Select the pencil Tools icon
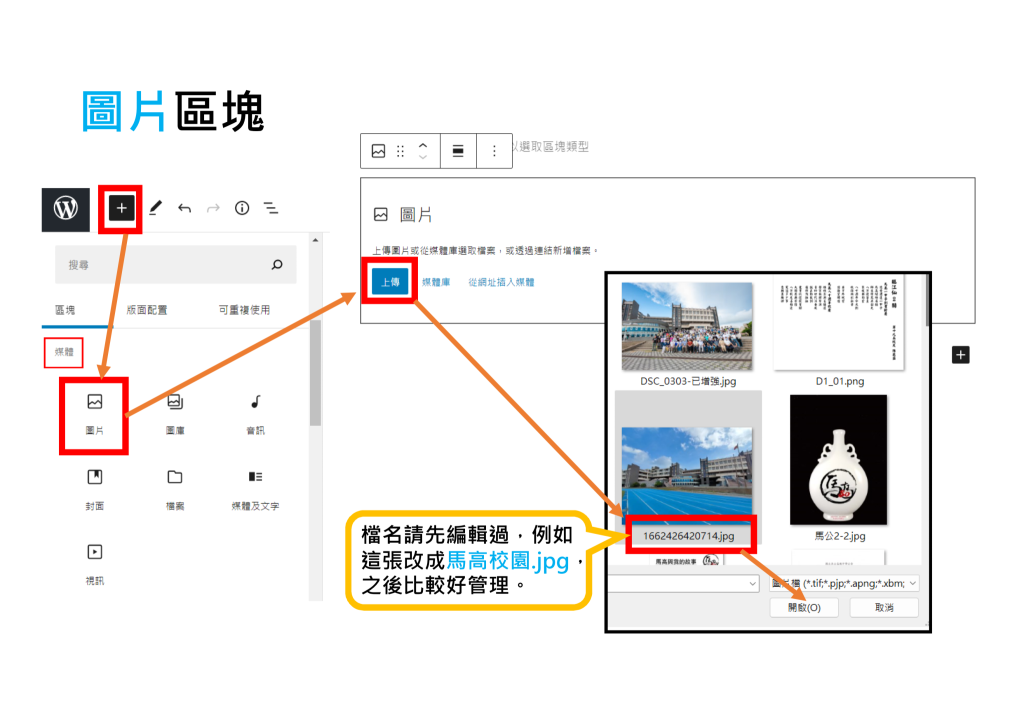The height and width of the screenshot is (724, 1024). [155, 208]
